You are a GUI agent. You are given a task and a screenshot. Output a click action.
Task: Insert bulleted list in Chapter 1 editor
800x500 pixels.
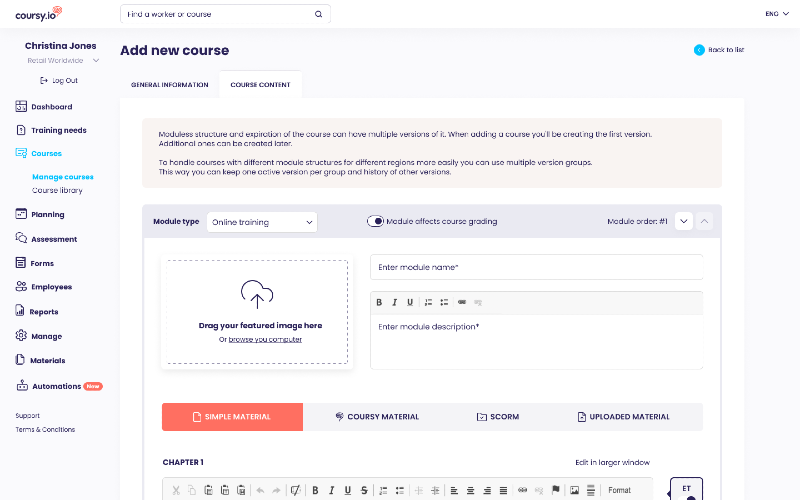click(399, 490)
